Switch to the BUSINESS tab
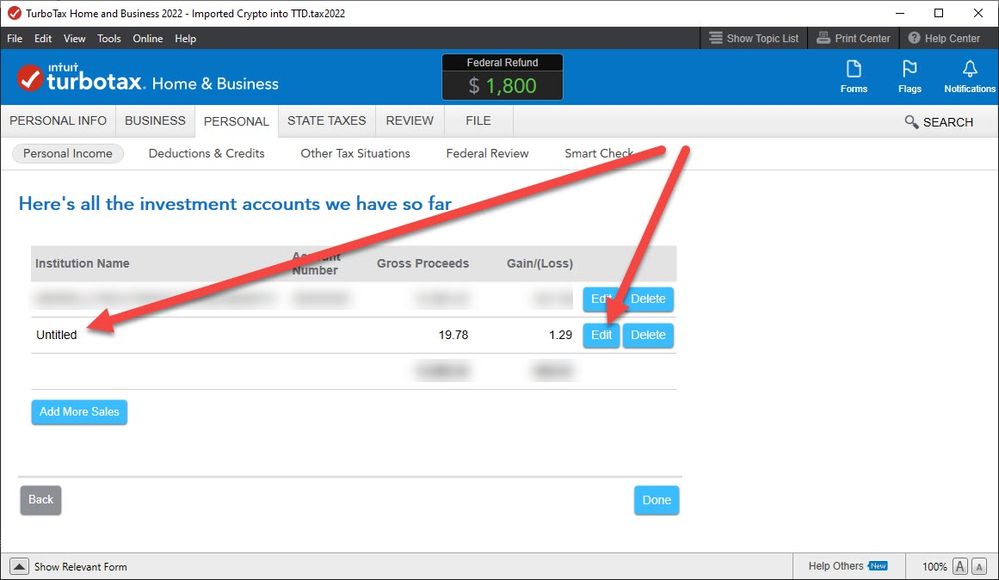The width and height of the screenshot is (999, 580). point(154,120)
